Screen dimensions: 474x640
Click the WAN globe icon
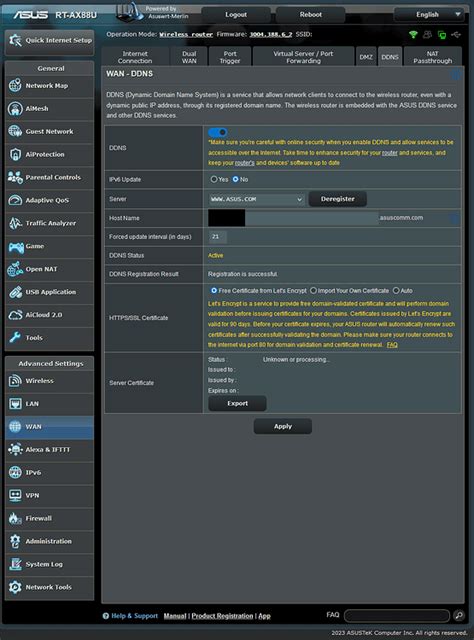15,427
